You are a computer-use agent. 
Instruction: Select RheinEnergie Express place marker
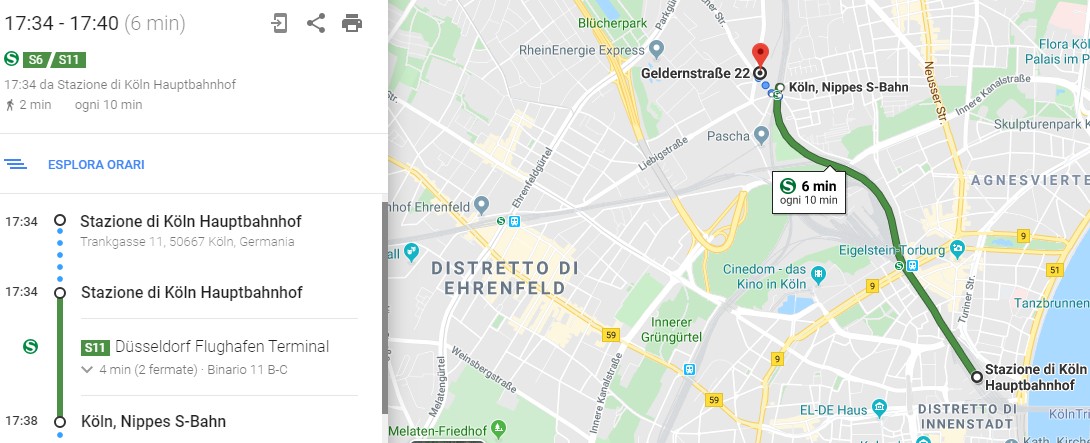point(656,50)
